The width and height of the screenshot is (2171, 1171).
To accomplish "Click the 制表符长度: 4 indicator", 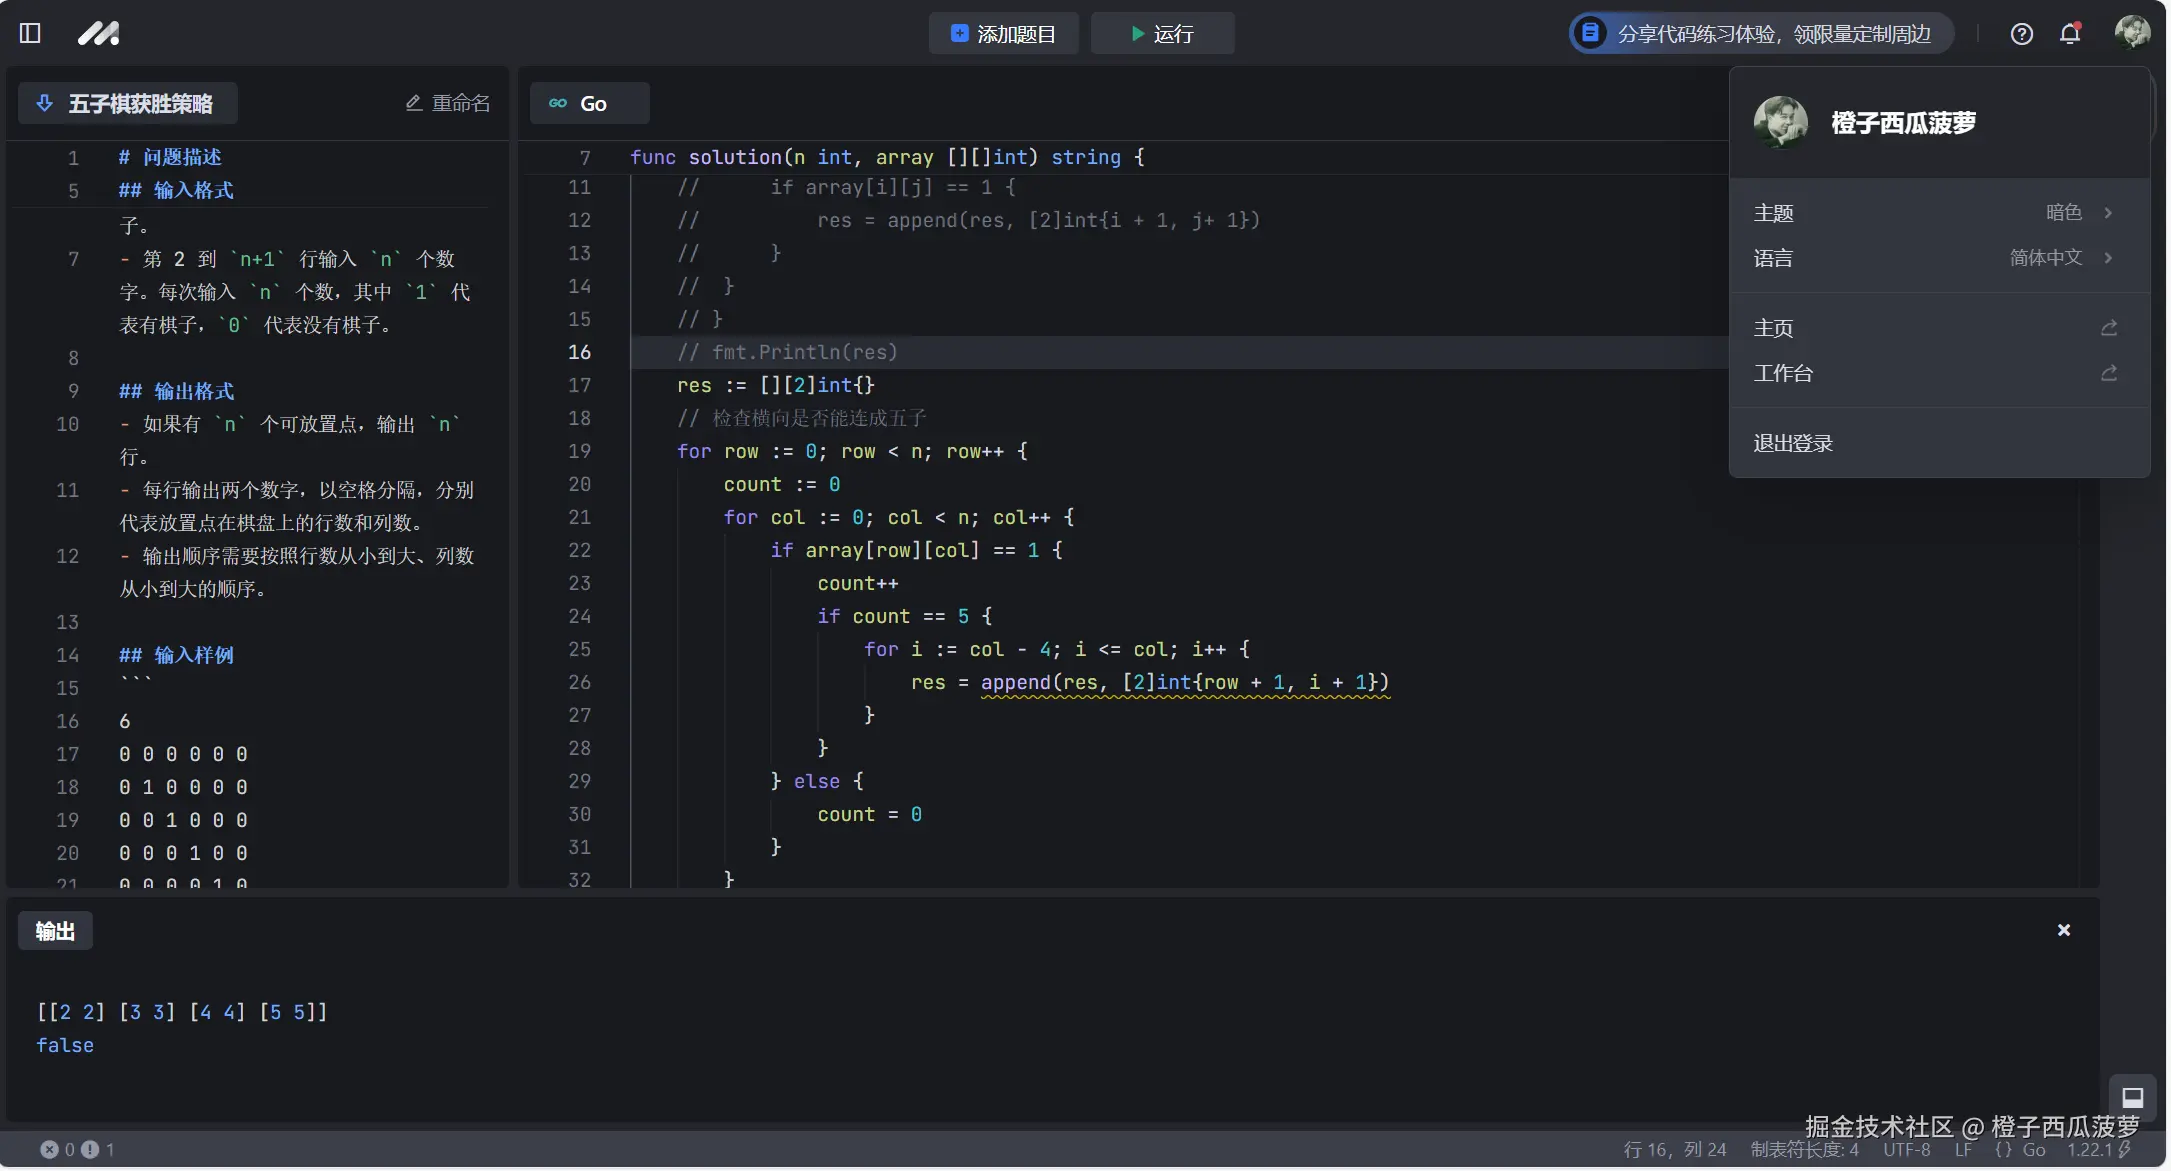I will point(1804,1150).
